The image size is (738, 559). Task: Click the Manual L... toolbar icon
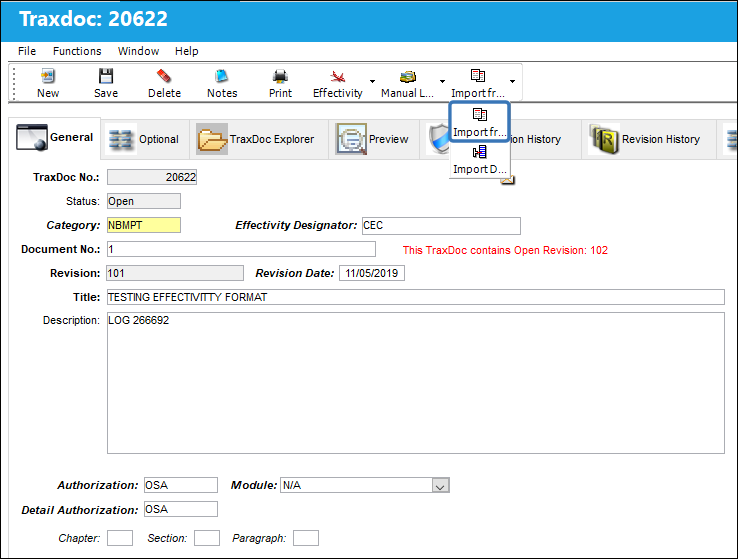[x=408, y=76]
